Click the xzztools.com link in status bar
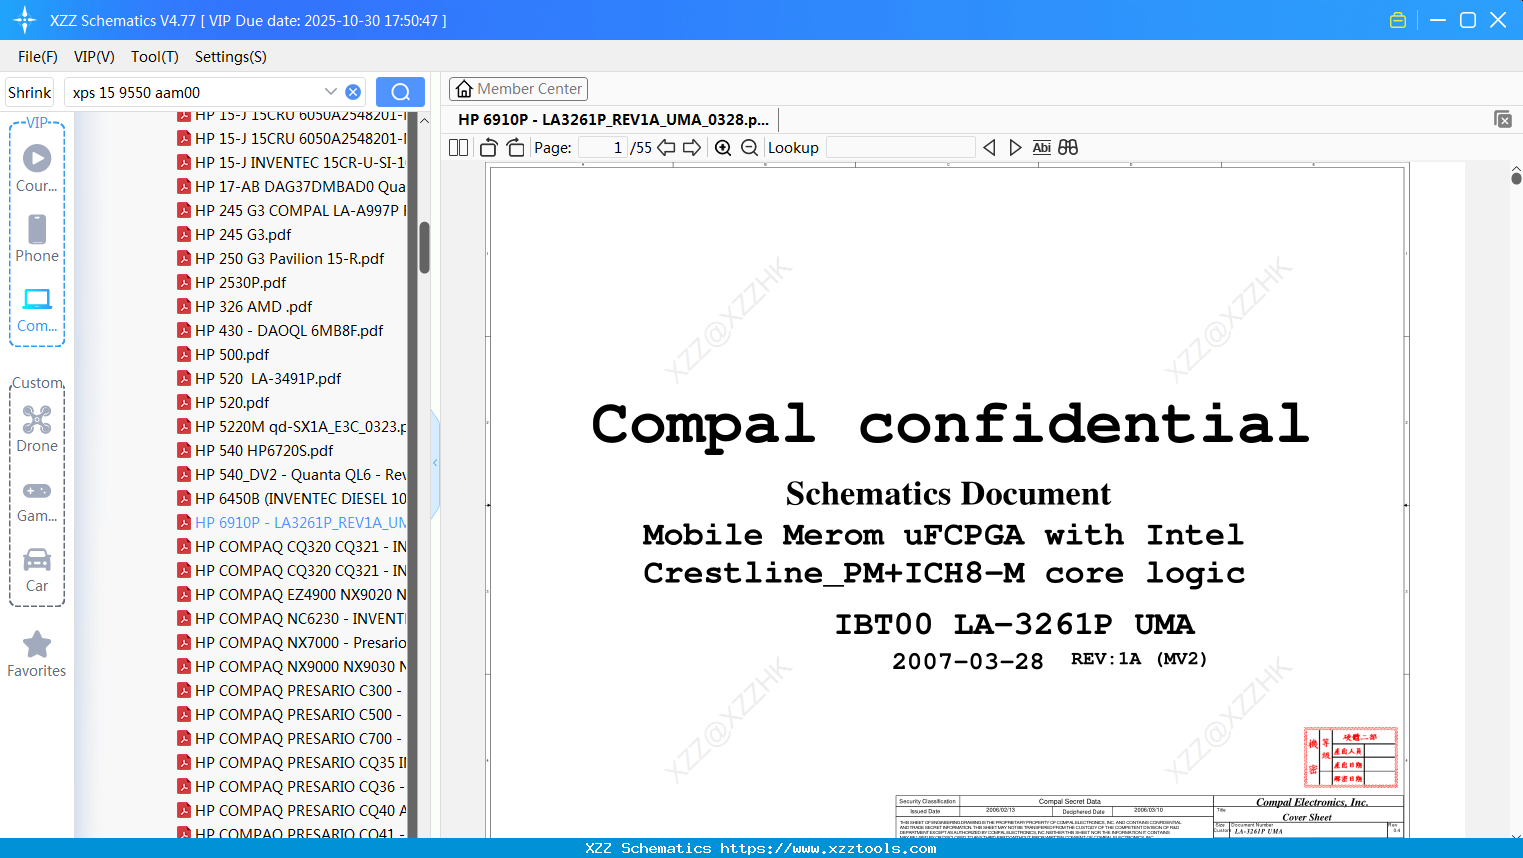Screen dimensions: 1523x858 [x=828, y=848]
